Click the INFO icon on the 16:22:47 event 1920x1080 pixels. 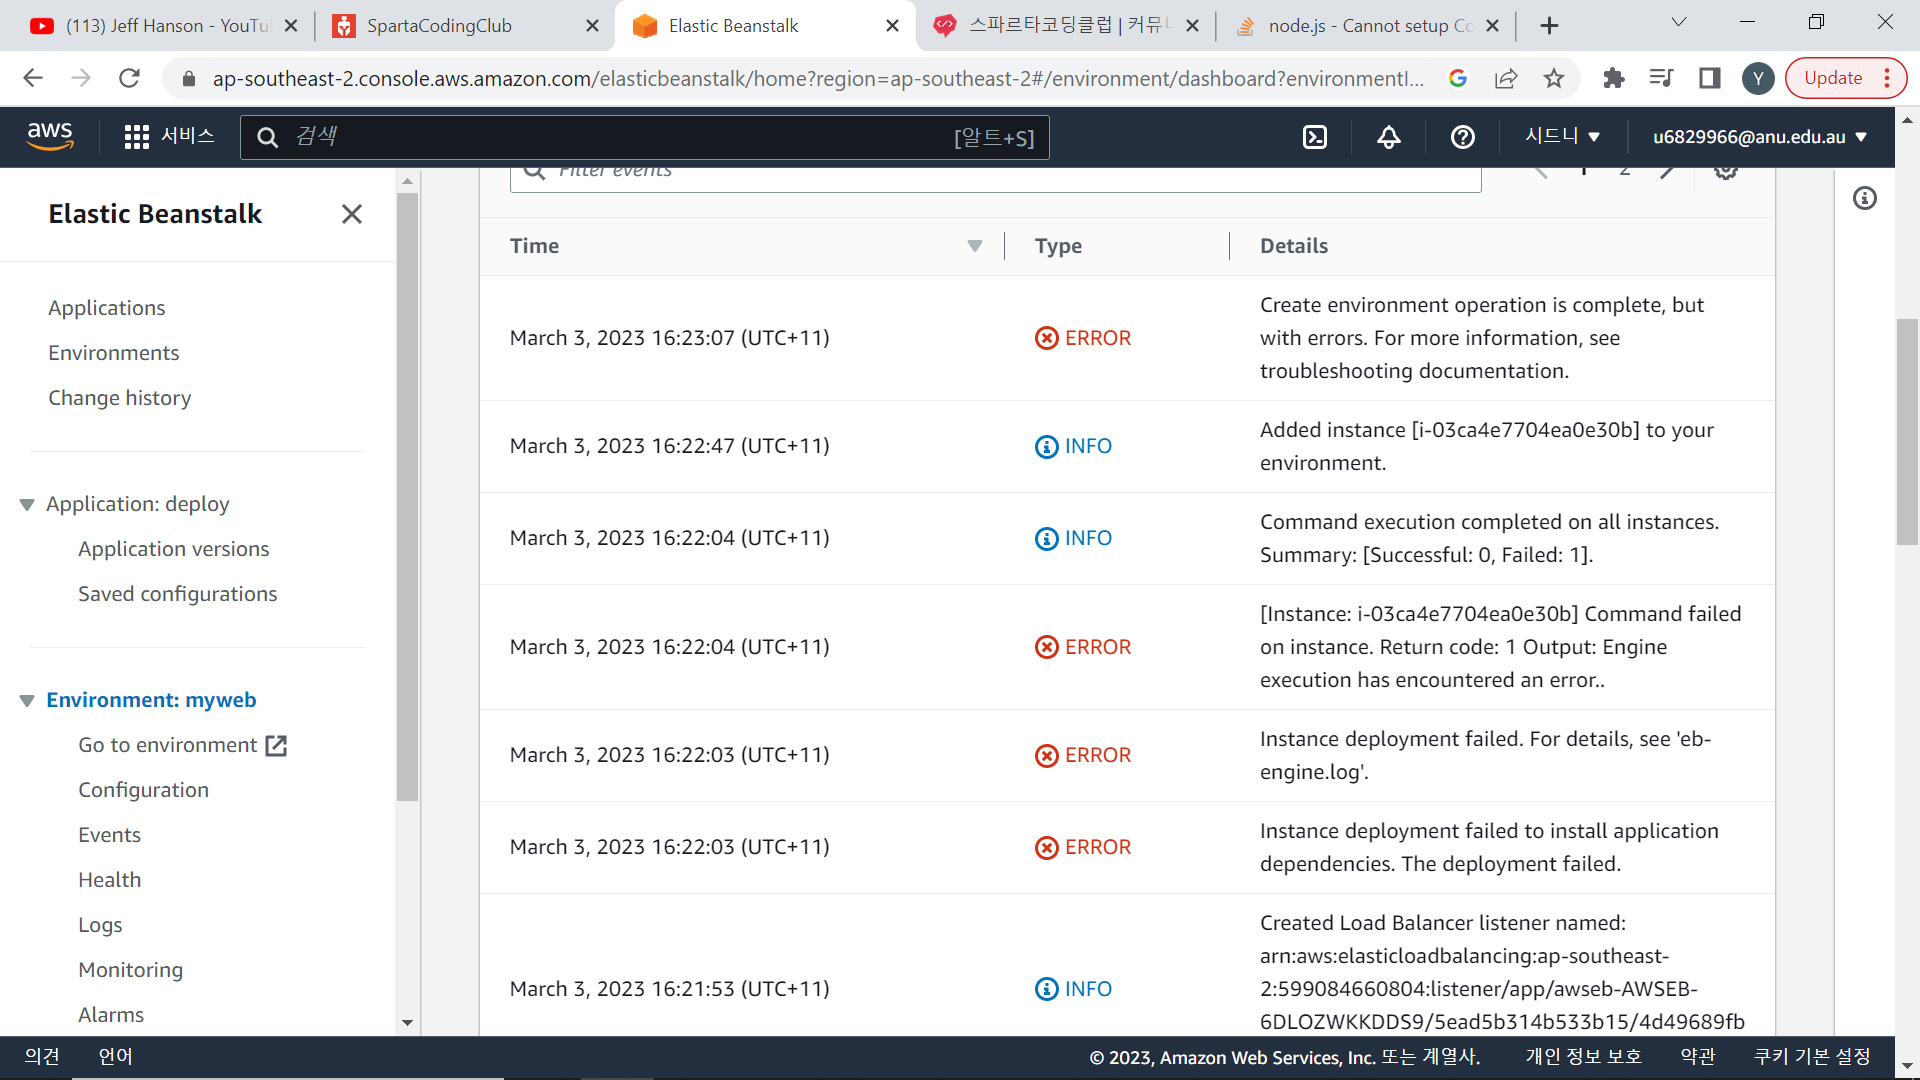pyautogui.click(x=1046, y=447)
